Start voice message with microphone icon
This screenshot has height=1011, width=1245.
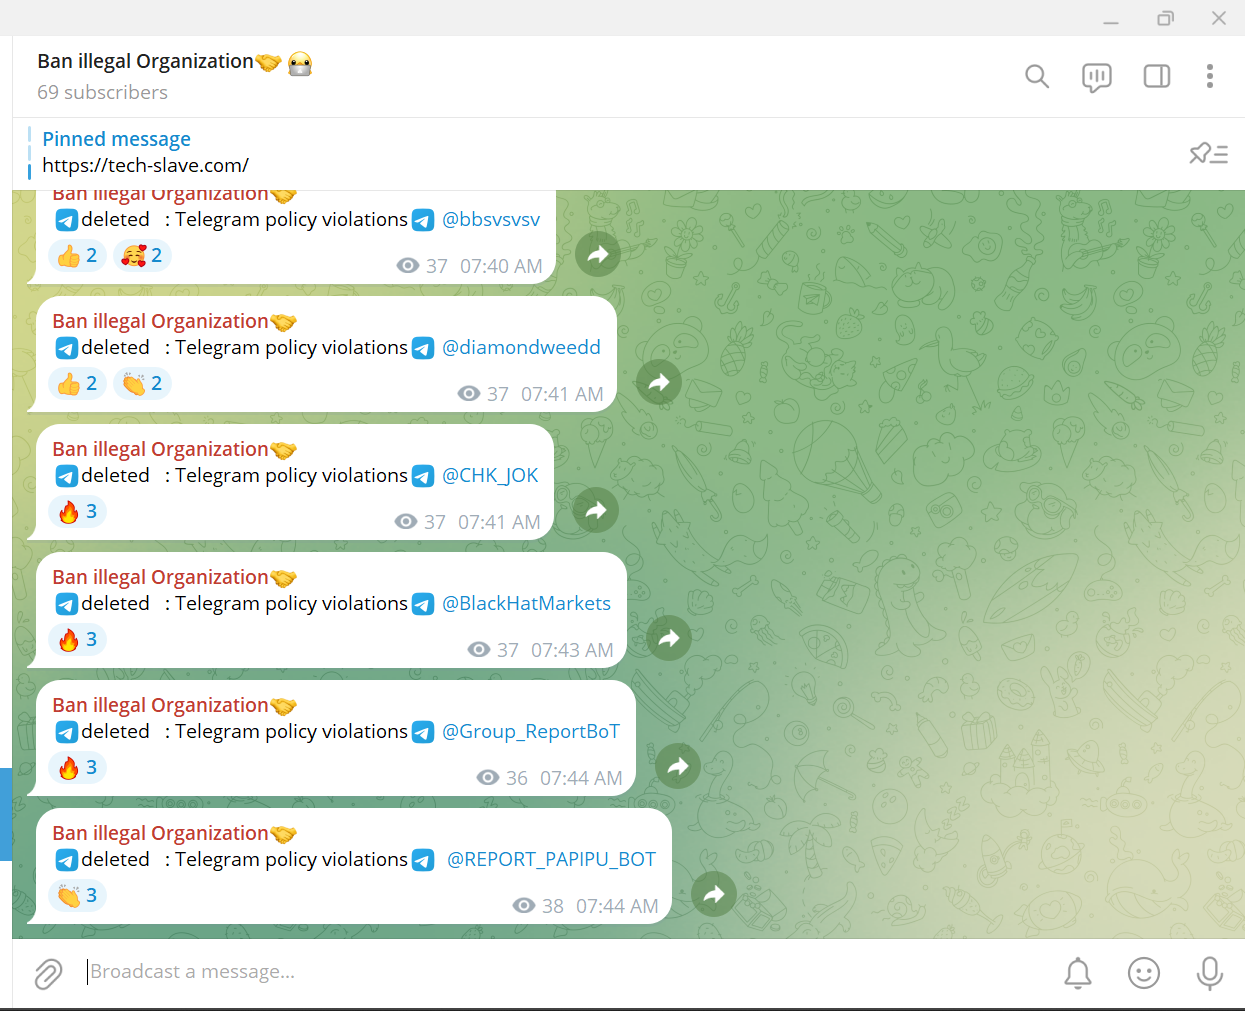tap(1210, 973)
